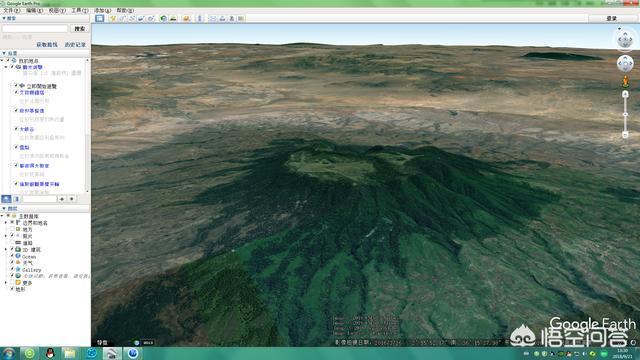640x360 pixels.
Task: Click the print icon in toolbar
Action: click(222, 18)
